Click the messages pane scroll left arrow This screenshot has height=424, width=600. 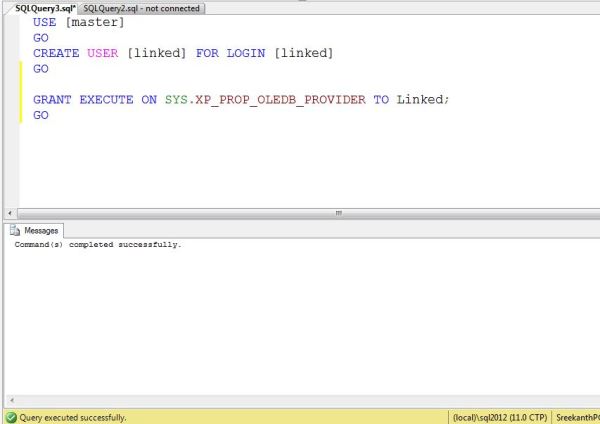[10, 400]
